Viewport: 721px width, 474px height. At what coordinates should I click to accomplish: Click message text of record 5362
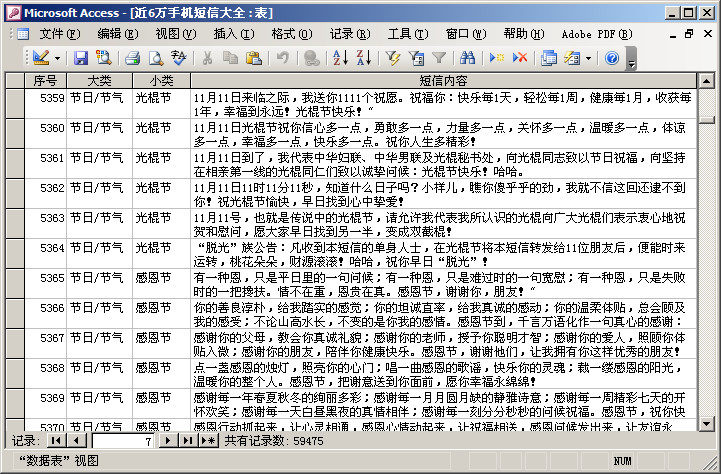click(x=443, y=194)
